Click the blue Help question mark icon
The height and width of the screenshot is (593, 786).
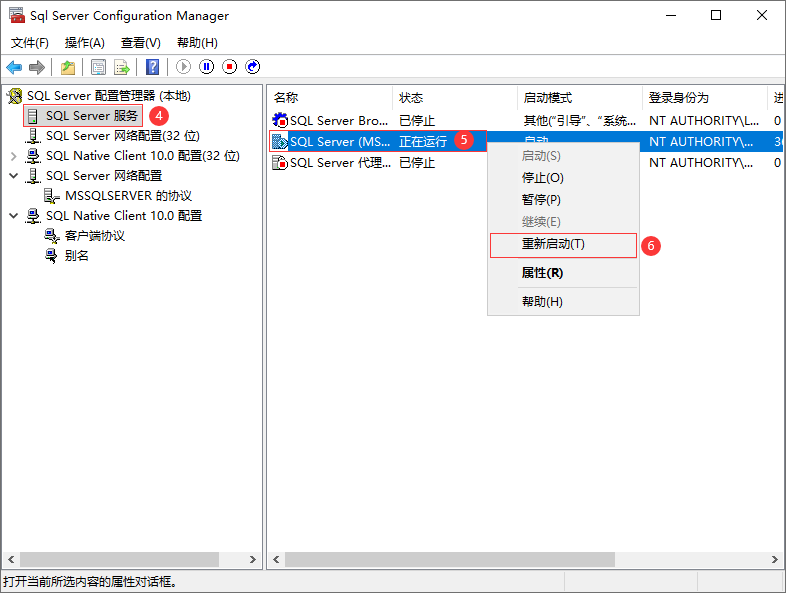pyautogui.click(x=152, y=67)
